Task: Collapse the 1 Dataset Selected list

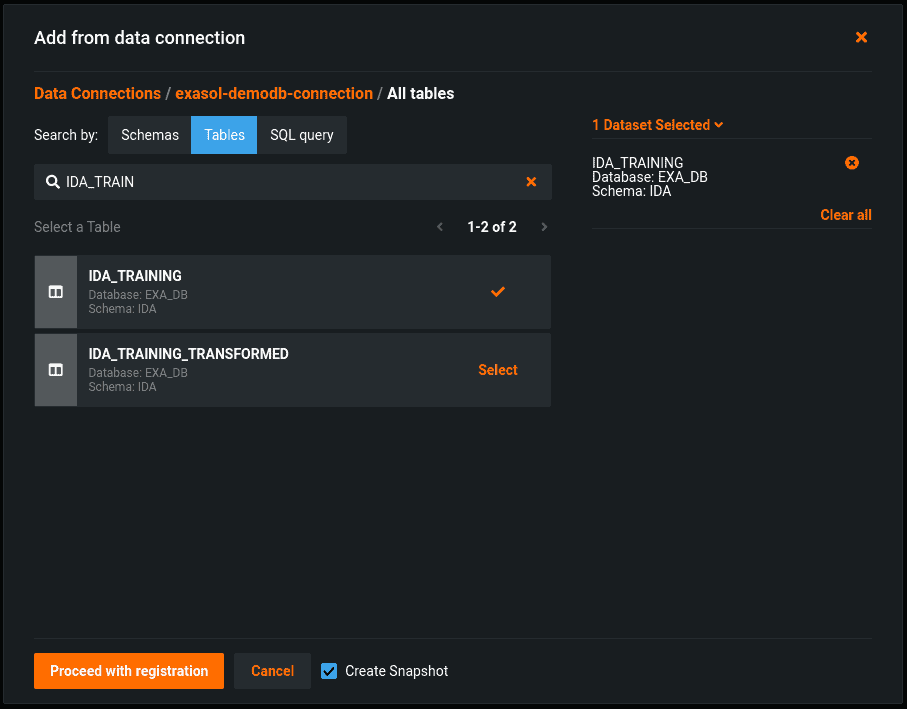Action: (x=657, y=125)
